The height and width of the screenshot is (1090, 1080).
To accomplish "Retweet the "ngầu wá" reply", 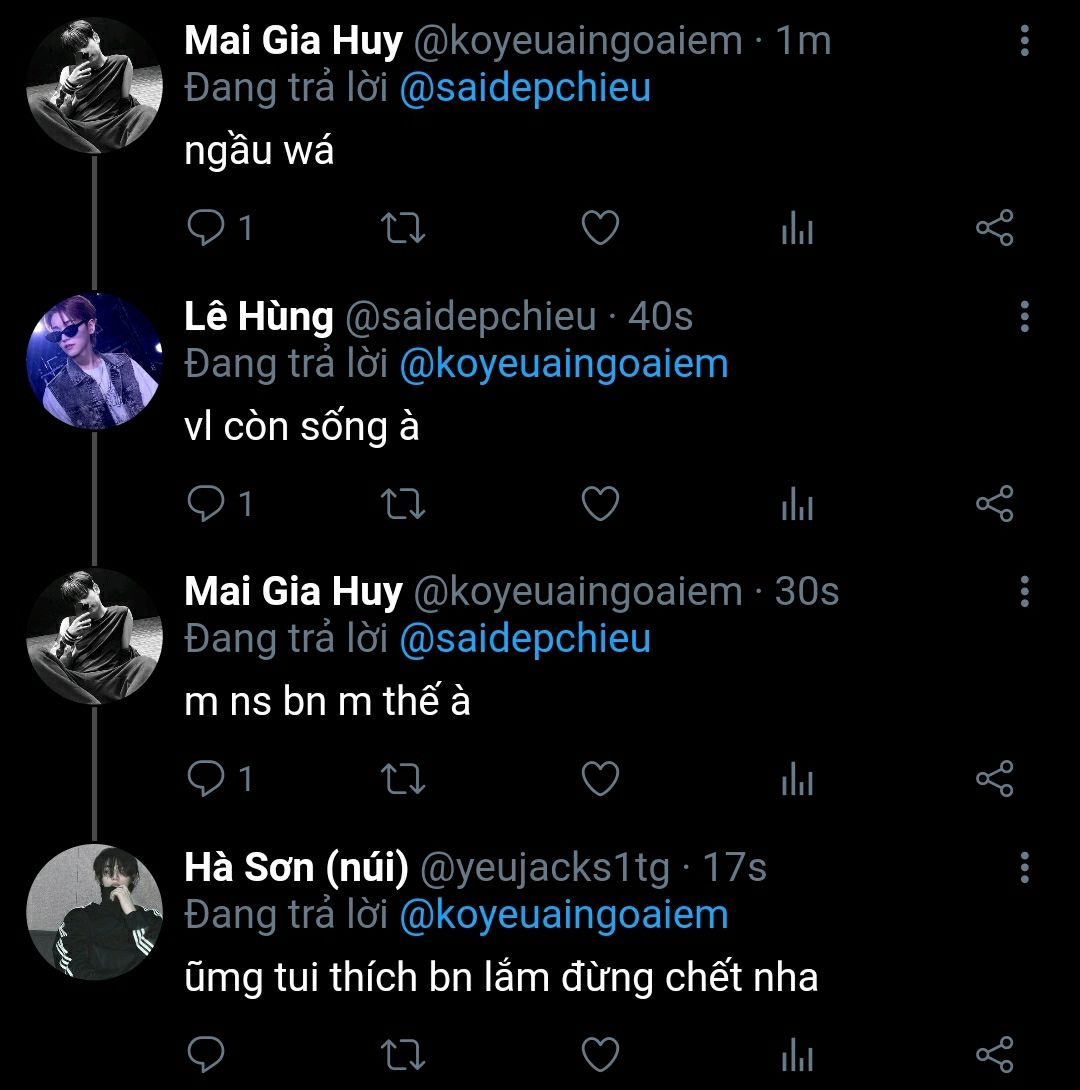I will click(404, 229).
